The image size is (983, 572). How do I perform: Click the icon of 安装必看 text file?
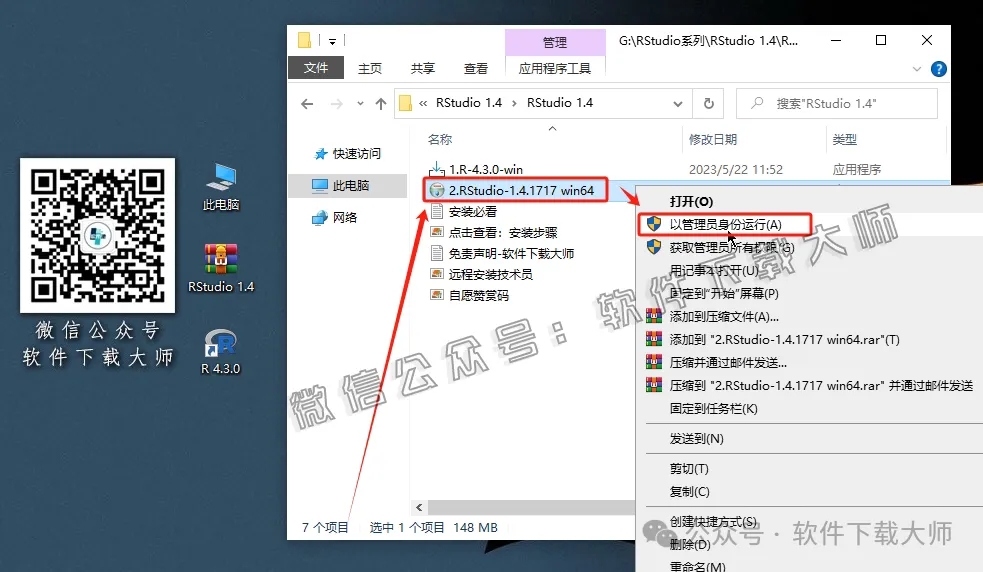pyautogui.click(x=436, y=211)
